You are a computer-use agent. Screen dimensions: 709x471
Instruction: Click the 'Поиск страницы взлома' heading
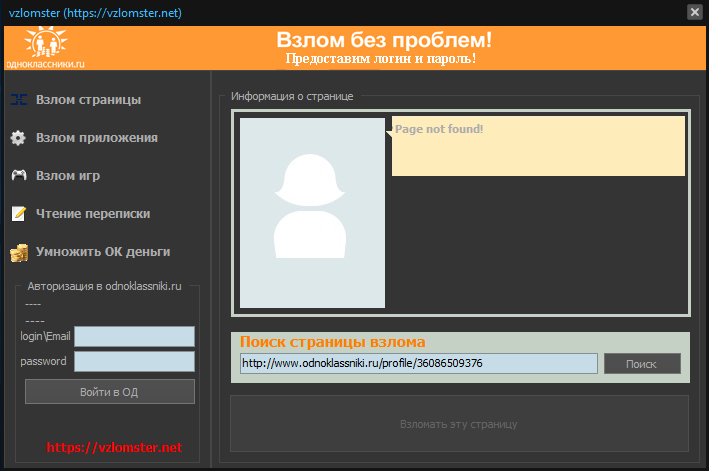(x=332, y=342)
